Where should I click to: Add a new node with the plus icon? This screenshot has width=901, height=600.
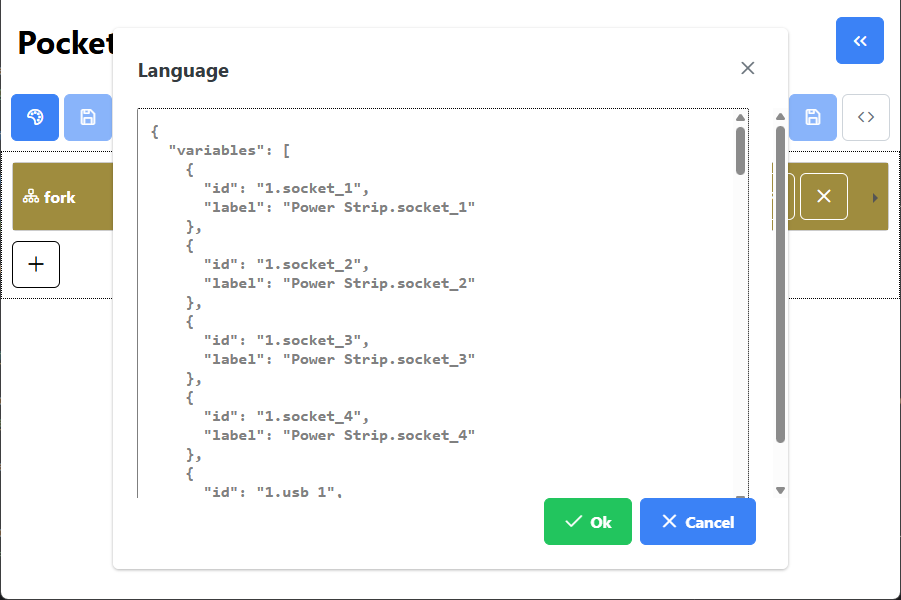pos(35,264)
